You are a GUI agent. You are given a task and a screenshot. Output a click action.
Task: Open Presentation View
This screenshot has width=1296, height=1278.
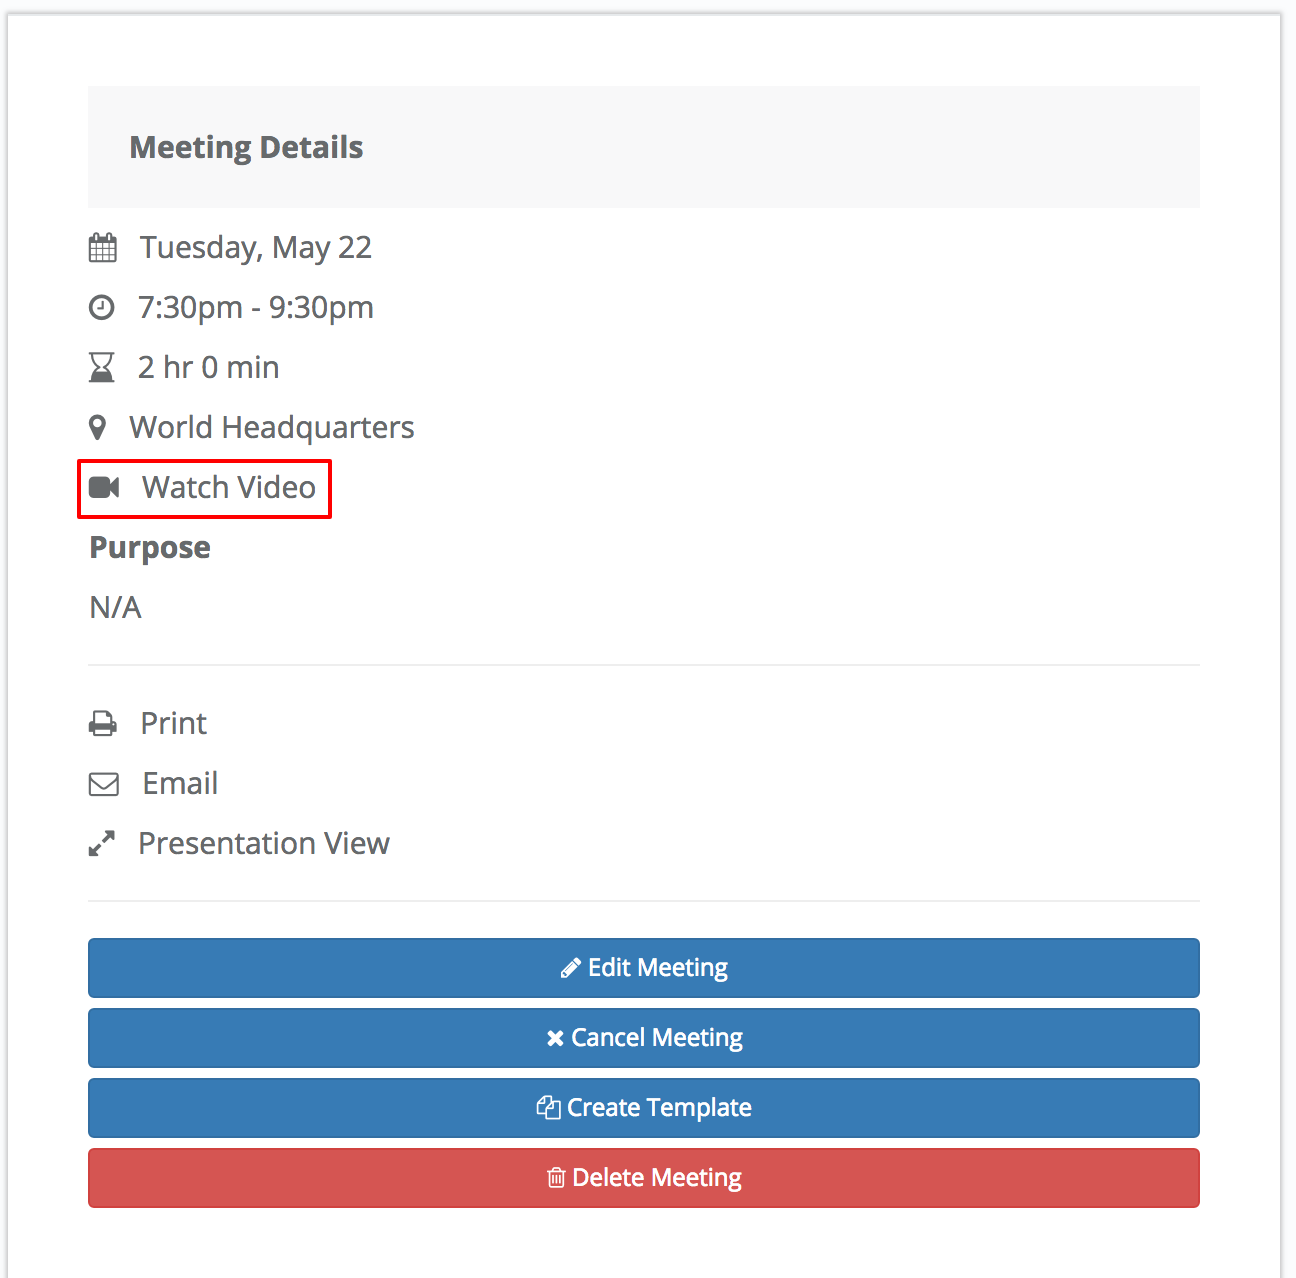click(264, 843)
